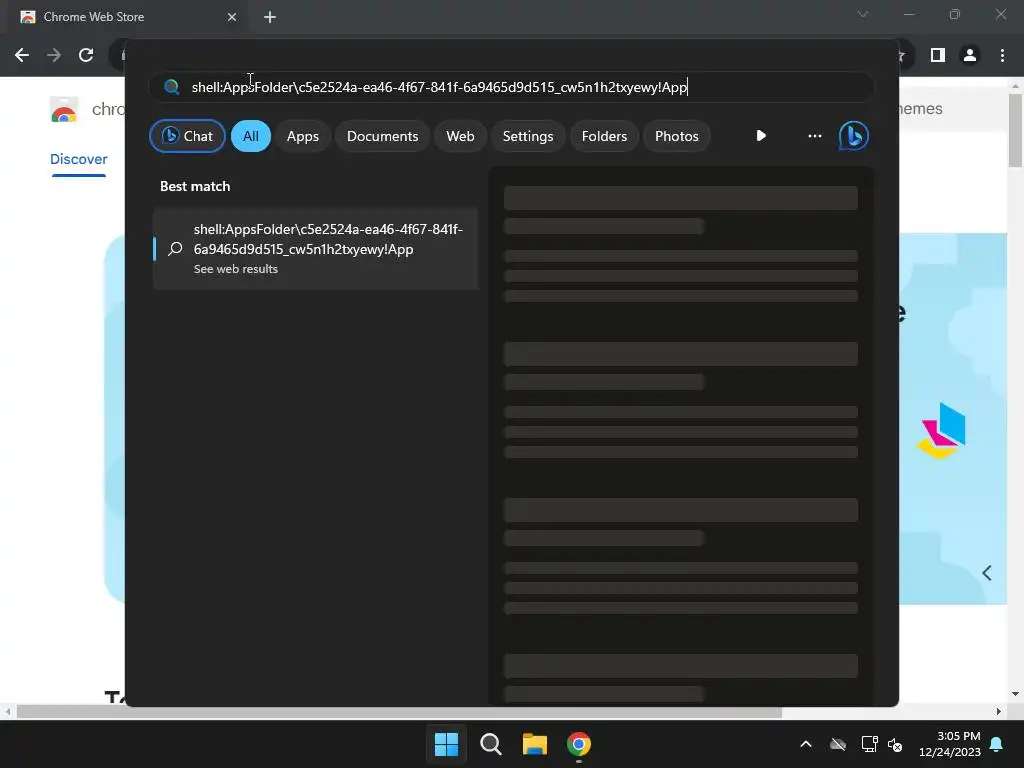Open the Discover tab in Chrome Web Store

click(x=78, y=159)
